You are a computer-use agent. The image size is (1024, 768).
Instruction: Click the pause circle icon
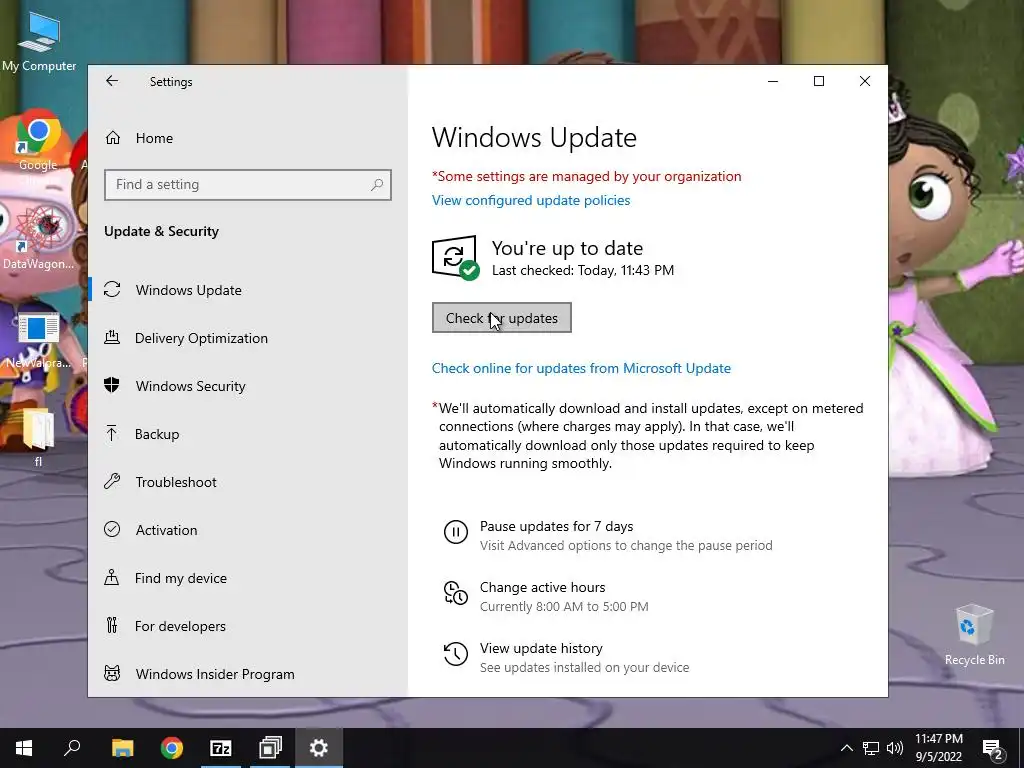456,532
